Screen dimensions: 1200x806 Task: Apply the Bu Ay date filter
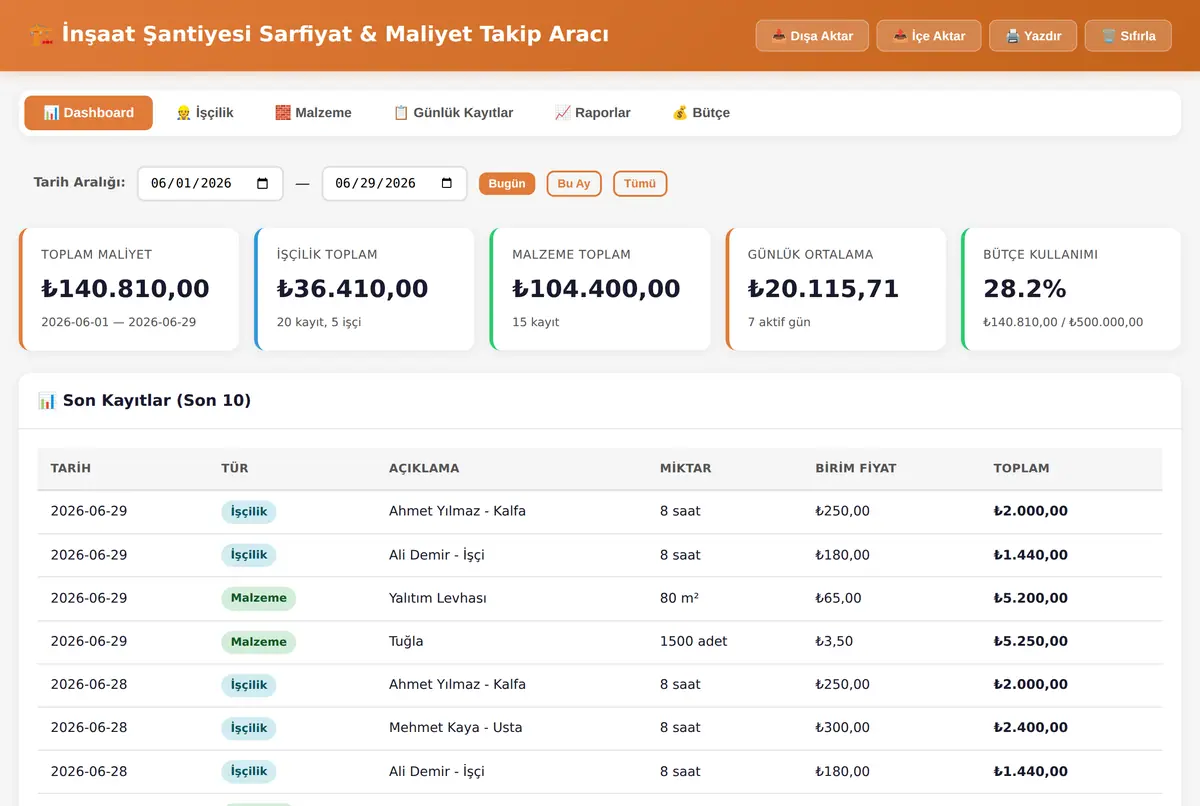click(x=574, y=184)
